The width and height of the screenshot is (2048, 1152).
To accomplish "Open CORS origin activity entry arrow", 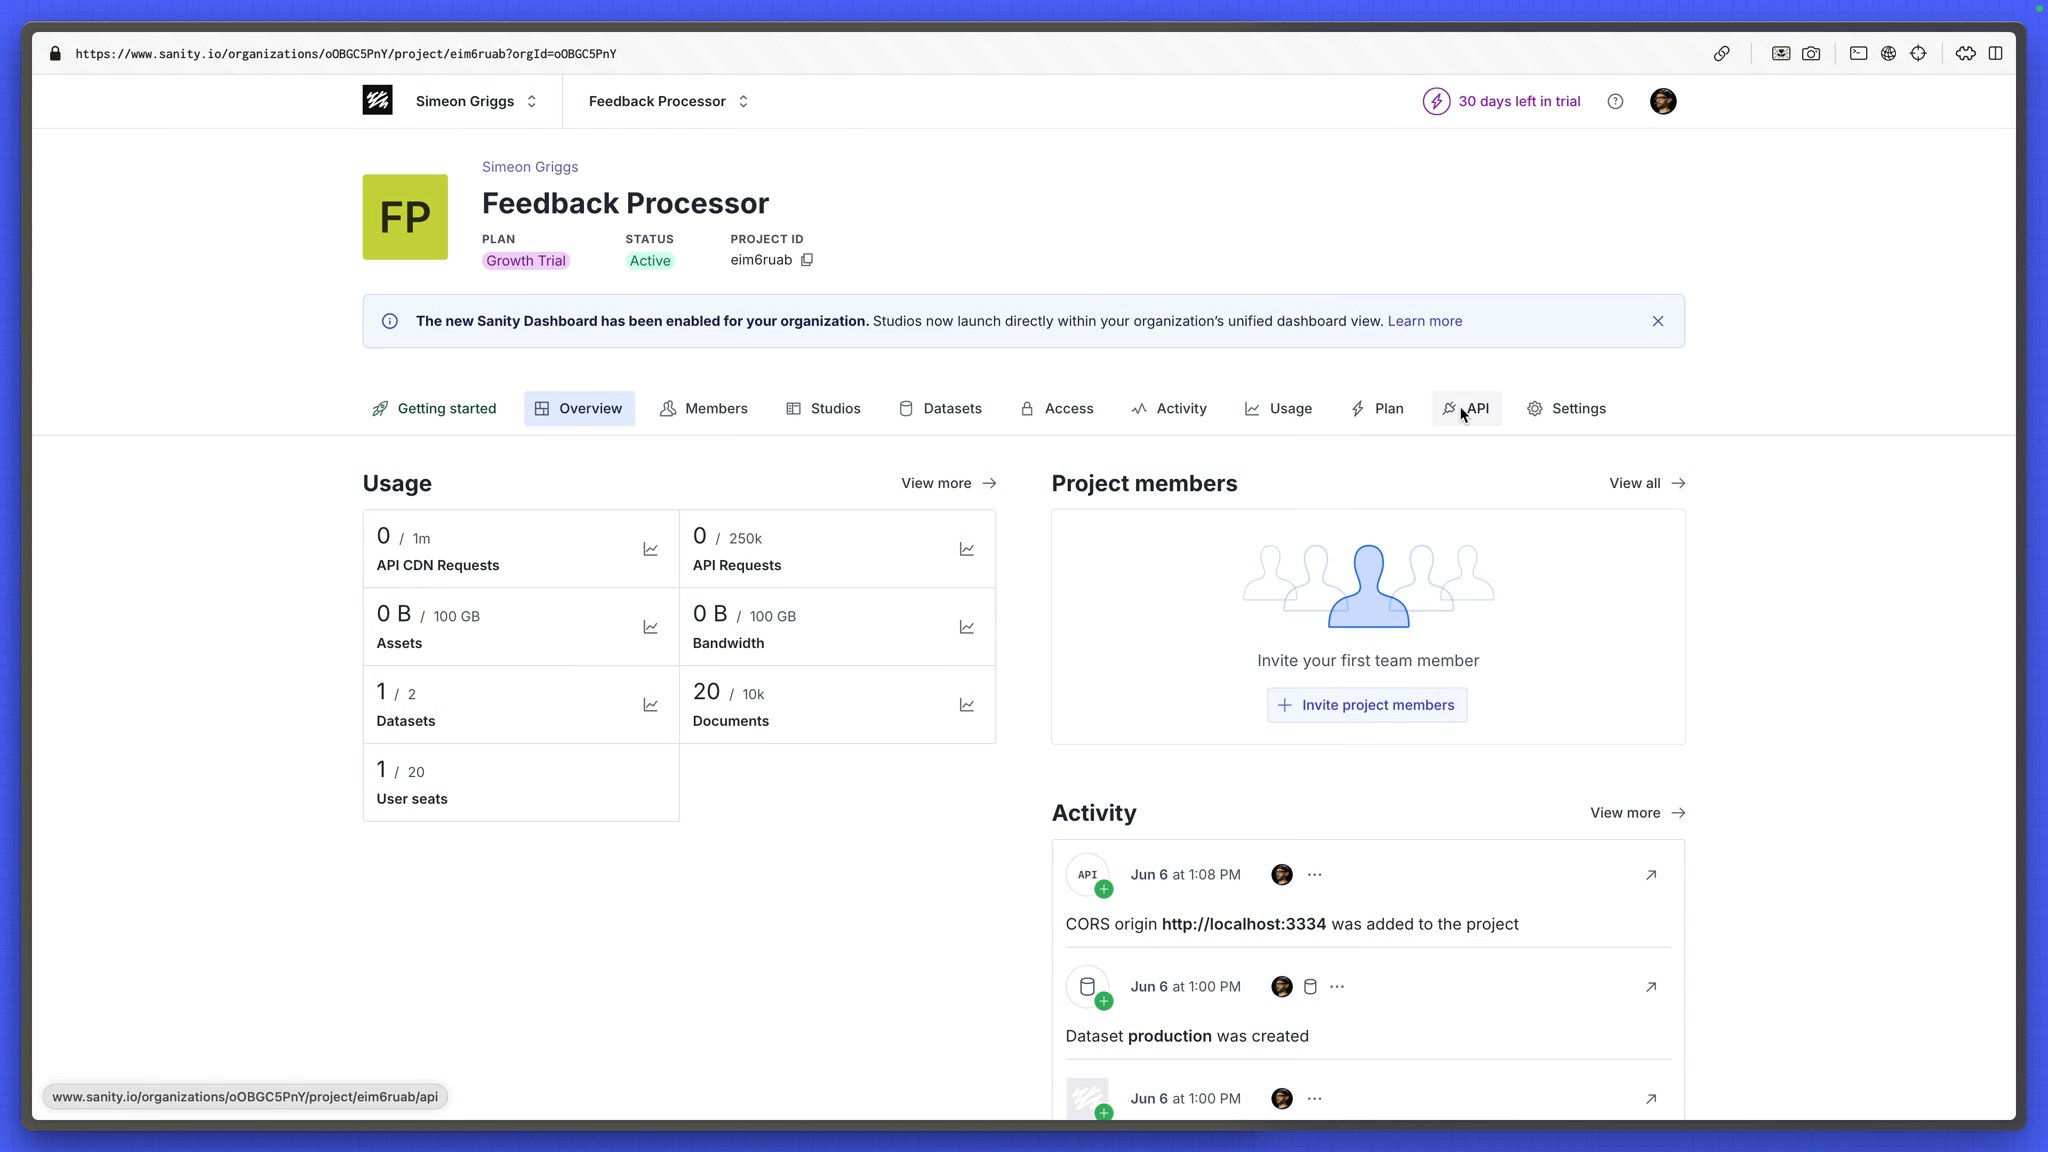I will pos(1651,875).
